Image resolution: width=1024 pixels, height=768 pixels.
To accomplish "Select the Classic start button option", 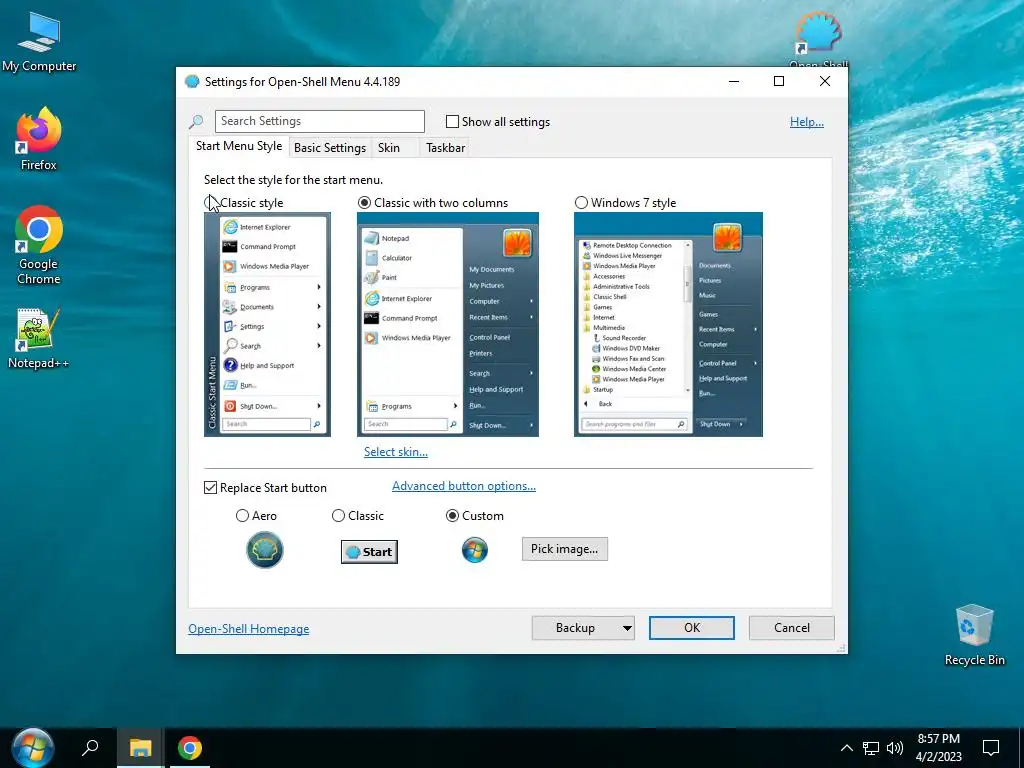I will [338, 516].
